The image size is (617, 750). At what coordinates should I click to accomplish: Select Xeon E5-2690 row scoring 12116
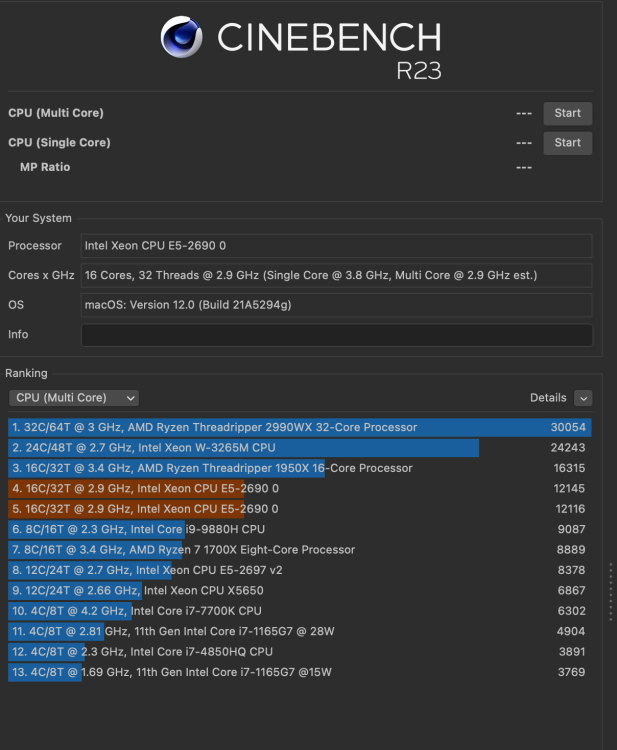[300, 509]
